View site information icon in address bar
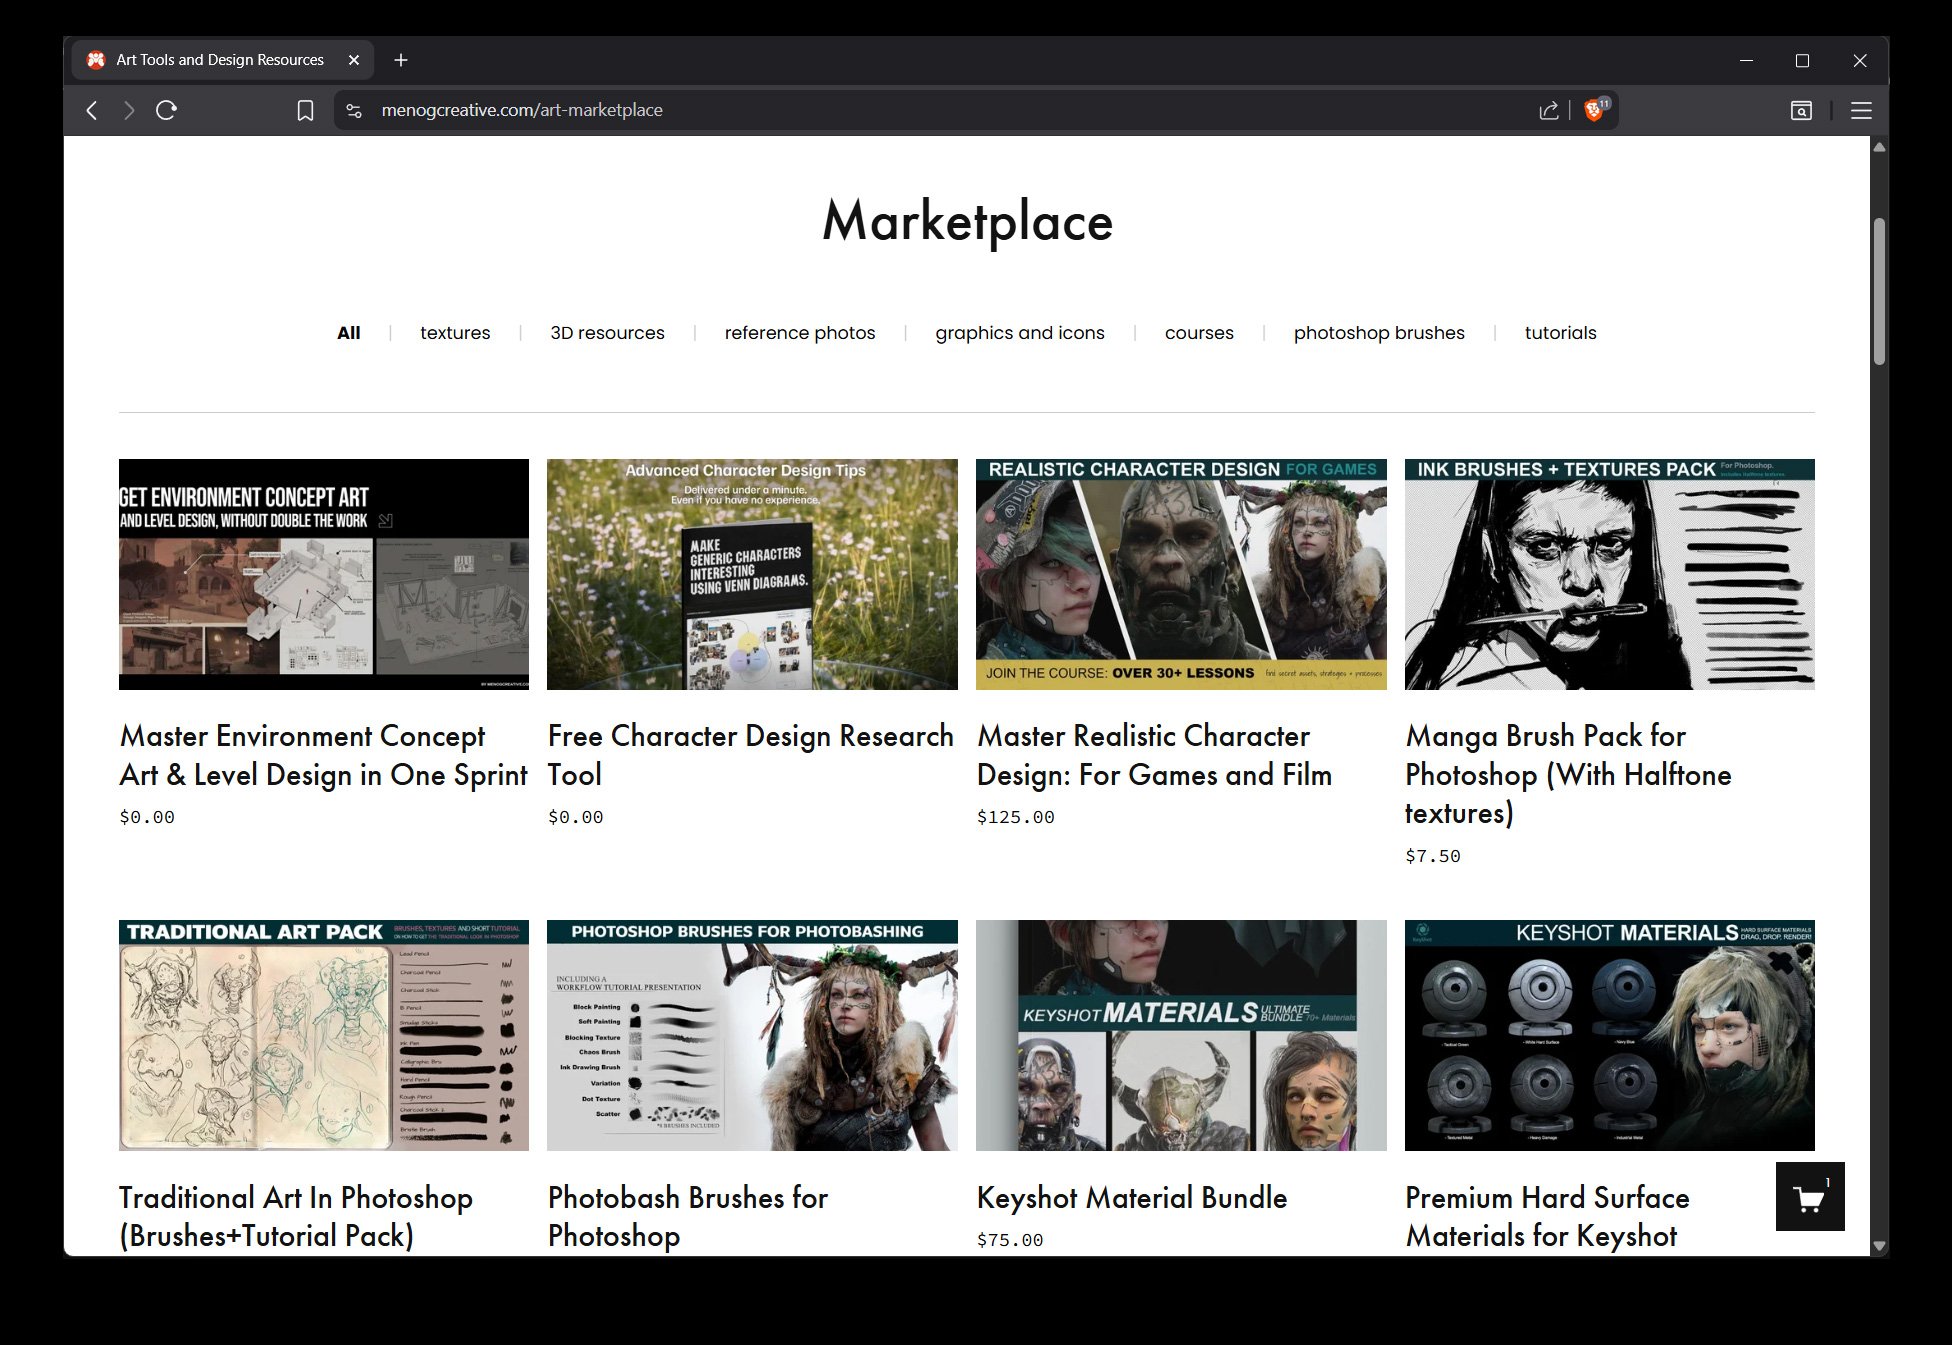This screenshot has height=1345, width=1952. coord(354,111)
